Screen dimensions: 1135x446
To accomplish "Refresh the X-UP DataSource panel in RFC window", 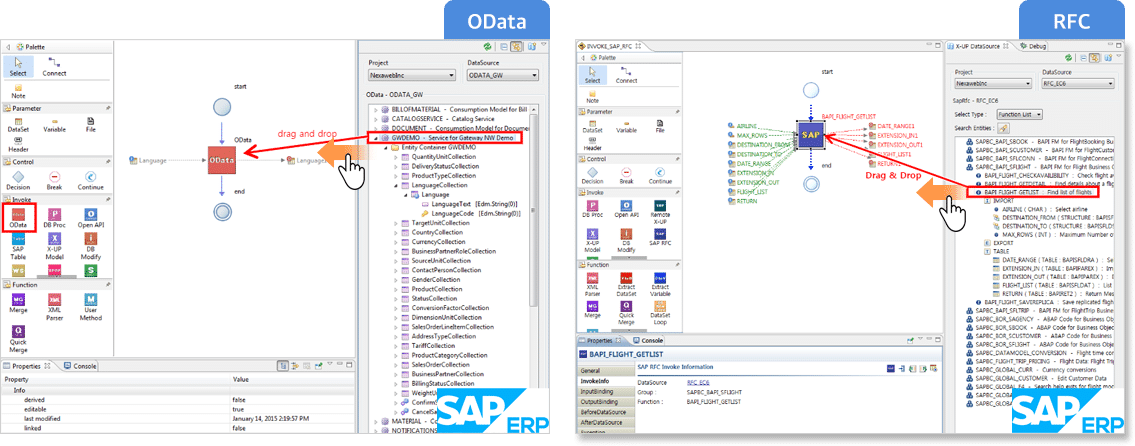I will point(1067,57).
